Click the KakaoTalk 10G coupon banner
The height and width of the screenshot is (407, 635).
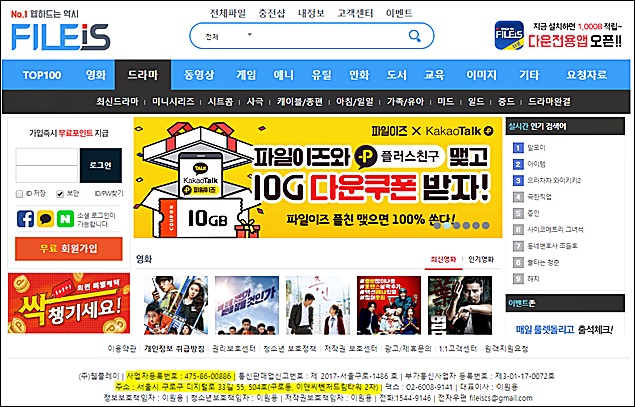click(x=318, y=178)
